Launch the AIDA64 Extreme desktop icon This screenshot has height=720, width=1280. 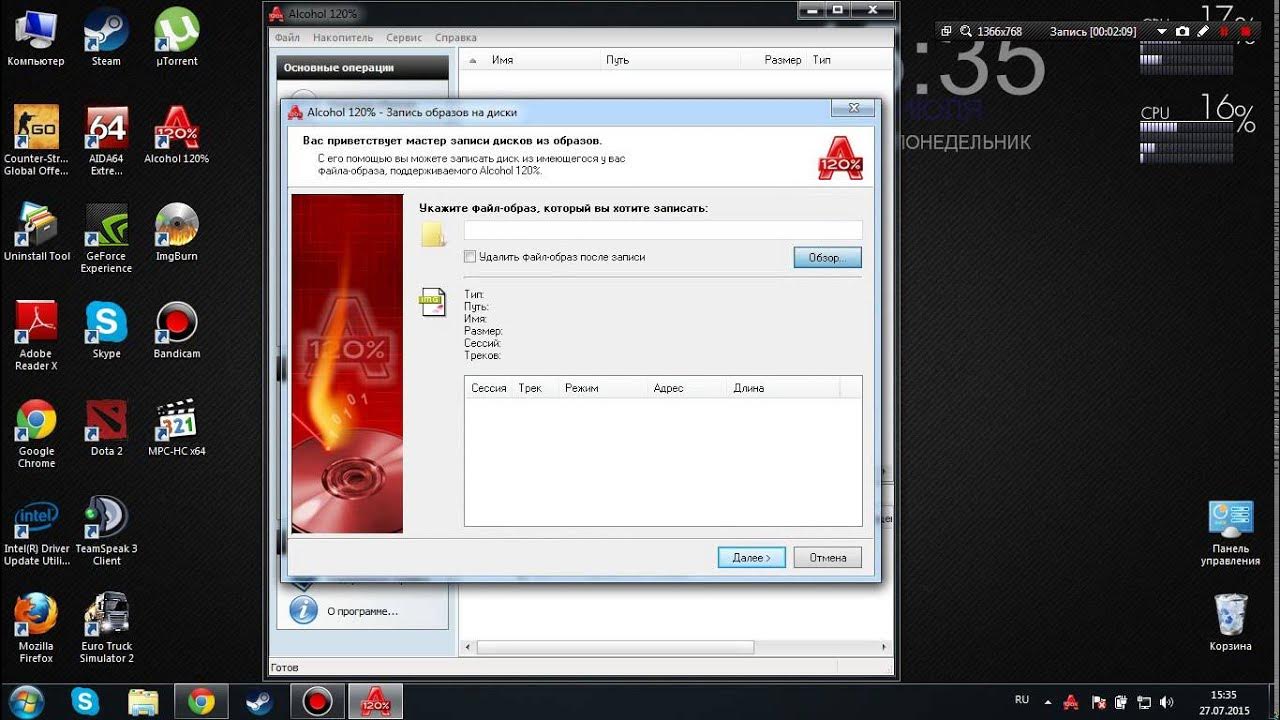(106, 140)
